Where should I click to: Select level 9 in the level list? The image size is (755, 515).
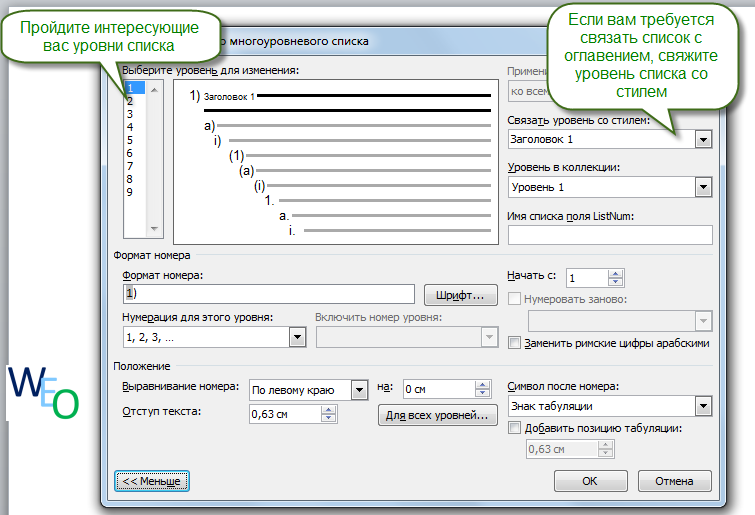[x=130, y=192]
